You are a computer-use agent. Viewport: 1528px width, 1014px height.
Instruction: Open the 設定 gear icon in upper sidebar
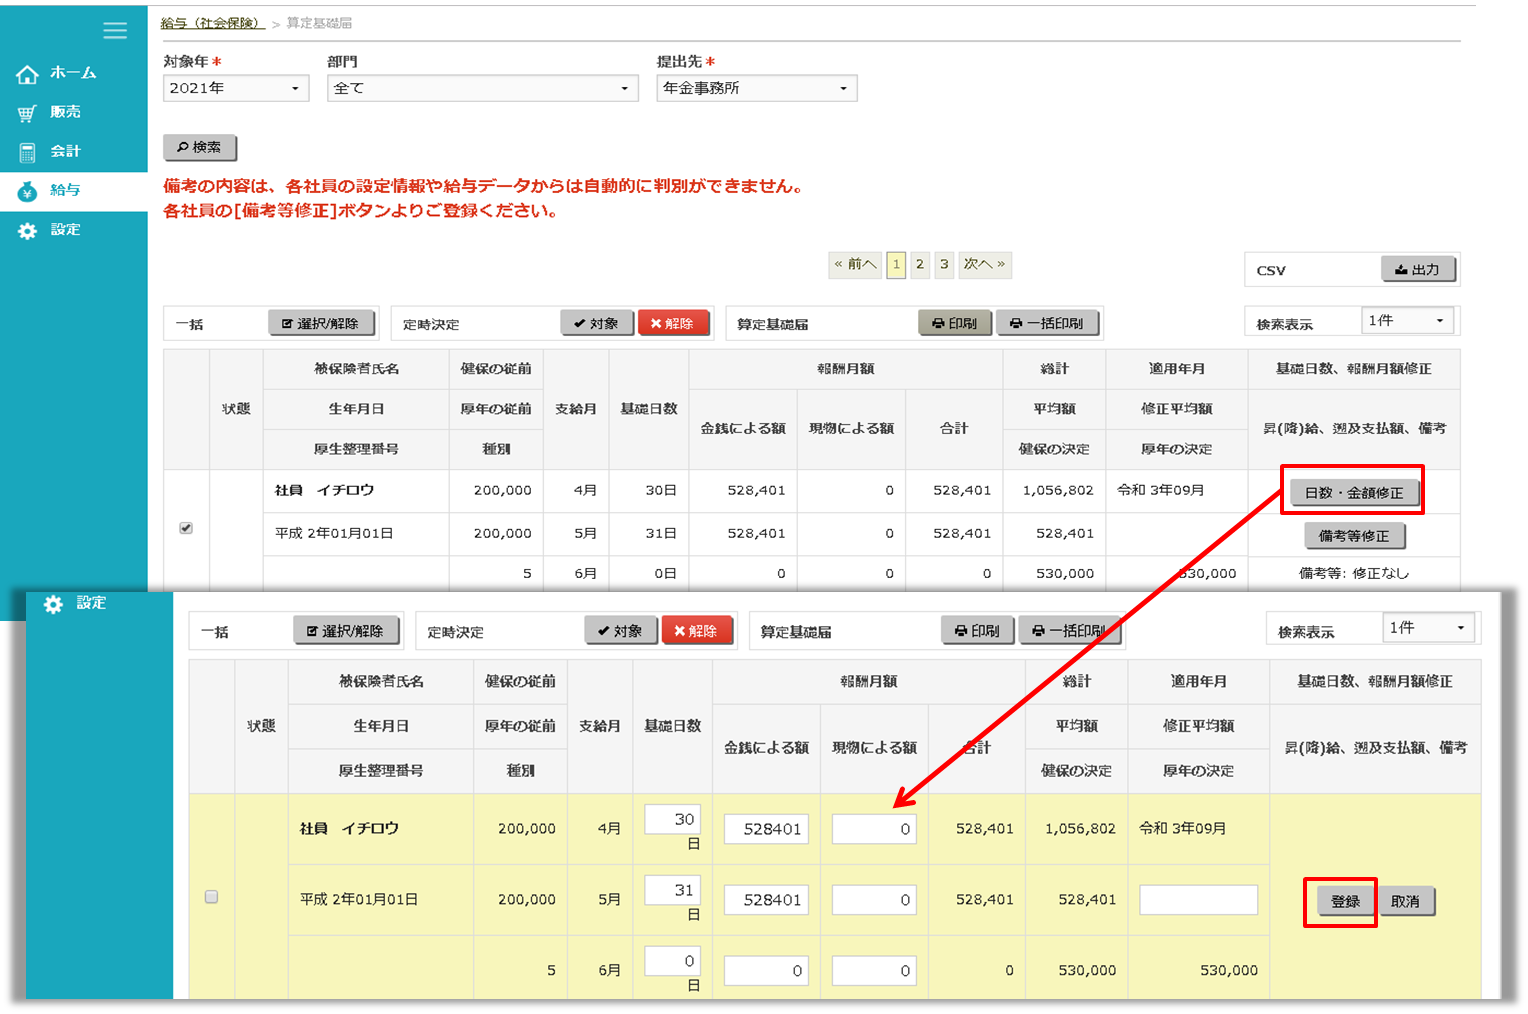[x=27, y=230]
